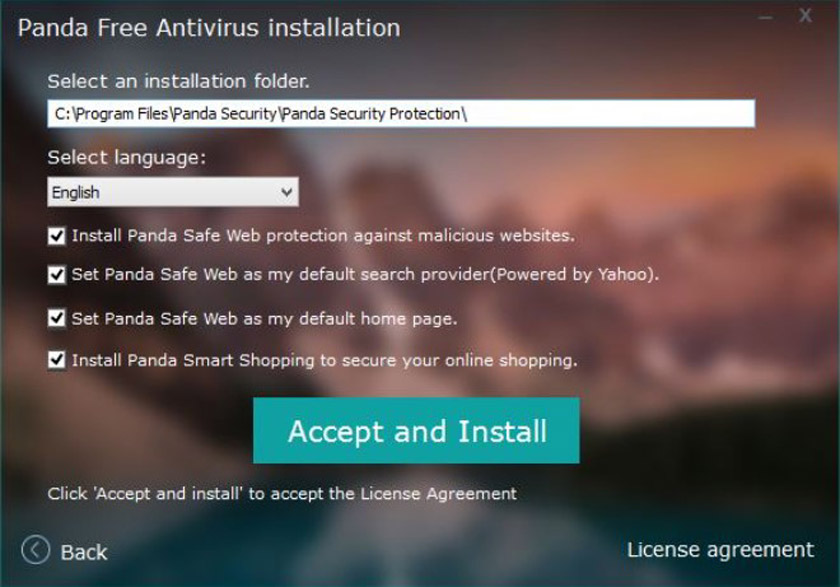
Task: Minimize the Panda installer window
Action: pos(765,18)
